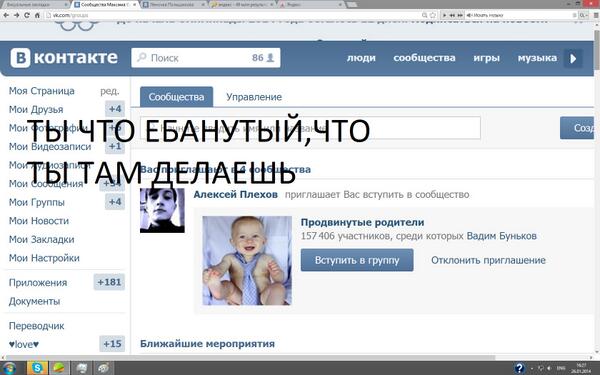Click the magnifier icon in the address bar
This screenshot has width=600, height=375.
(424, 15)
